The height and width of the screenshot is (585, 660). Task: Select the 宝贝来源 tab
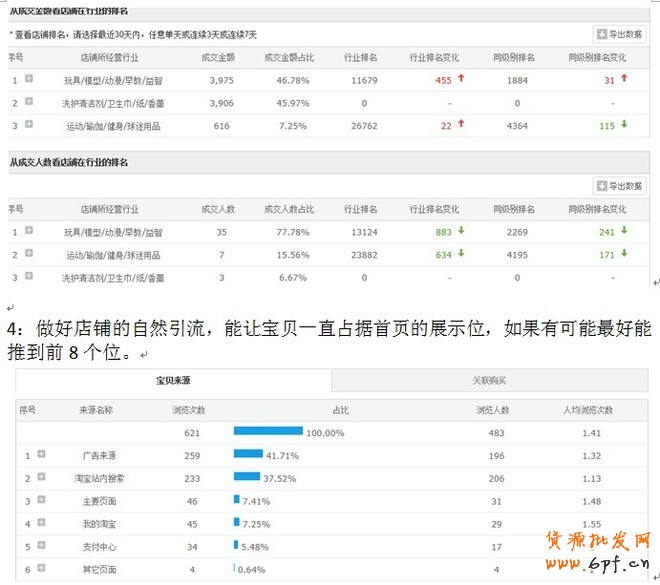pyautogui.click(x=174, y=381)
